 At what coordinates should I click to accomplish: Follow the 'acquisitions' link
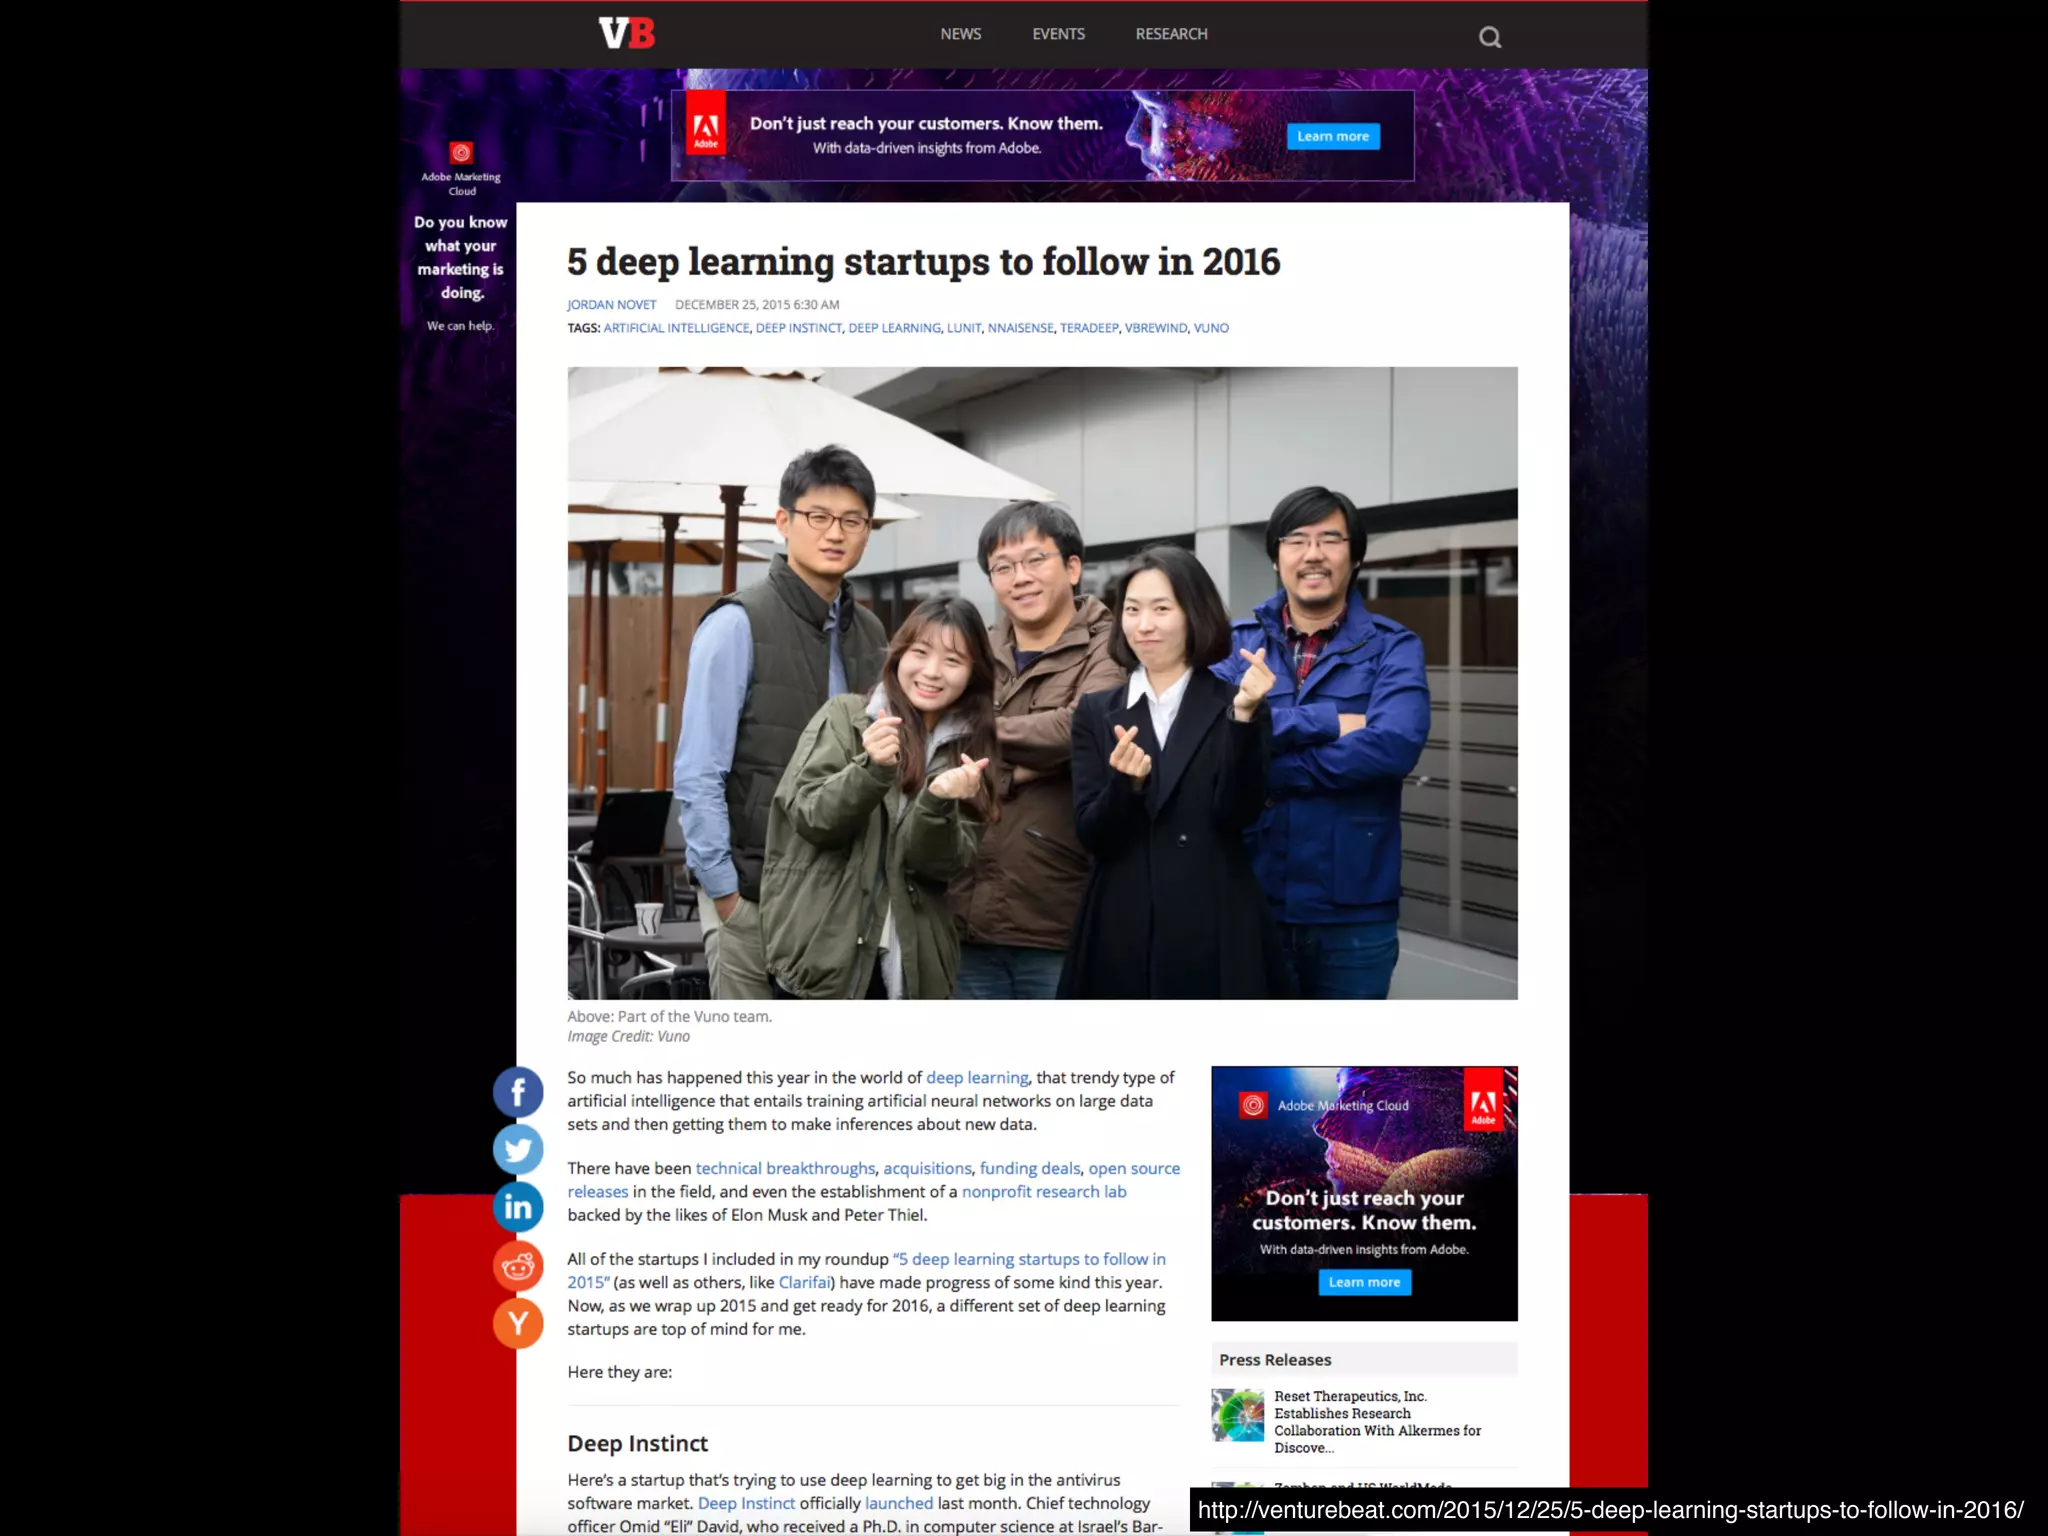click(927, 1168)
